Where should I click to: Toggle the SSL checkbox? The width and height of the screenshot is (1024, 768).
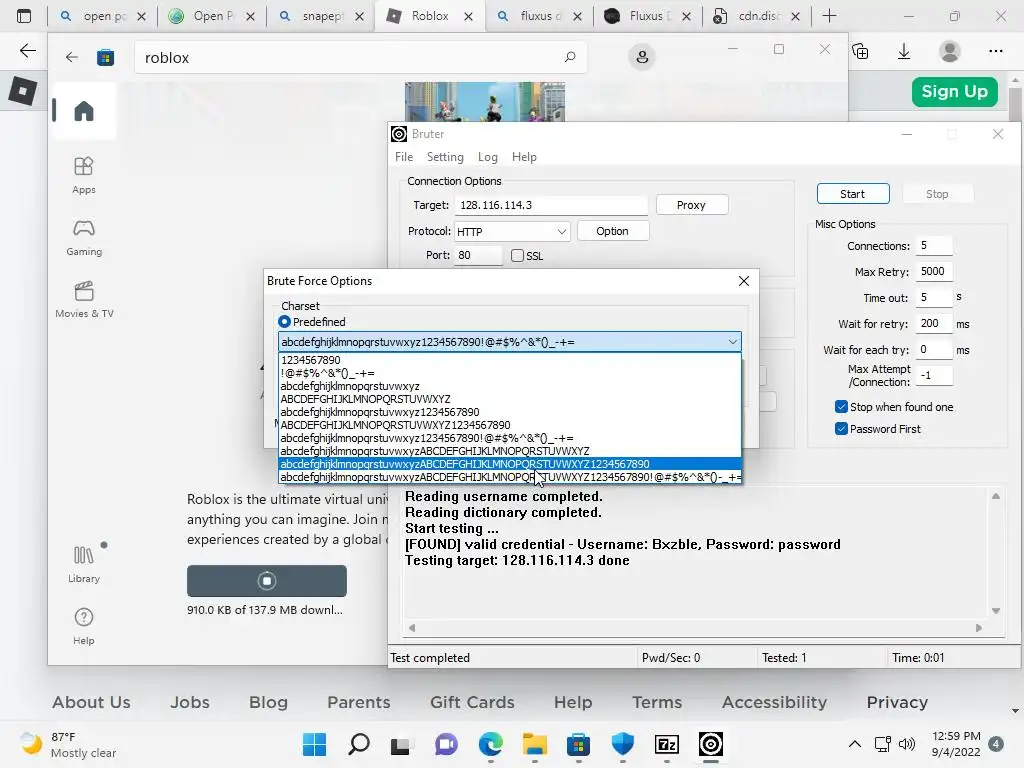517,255
